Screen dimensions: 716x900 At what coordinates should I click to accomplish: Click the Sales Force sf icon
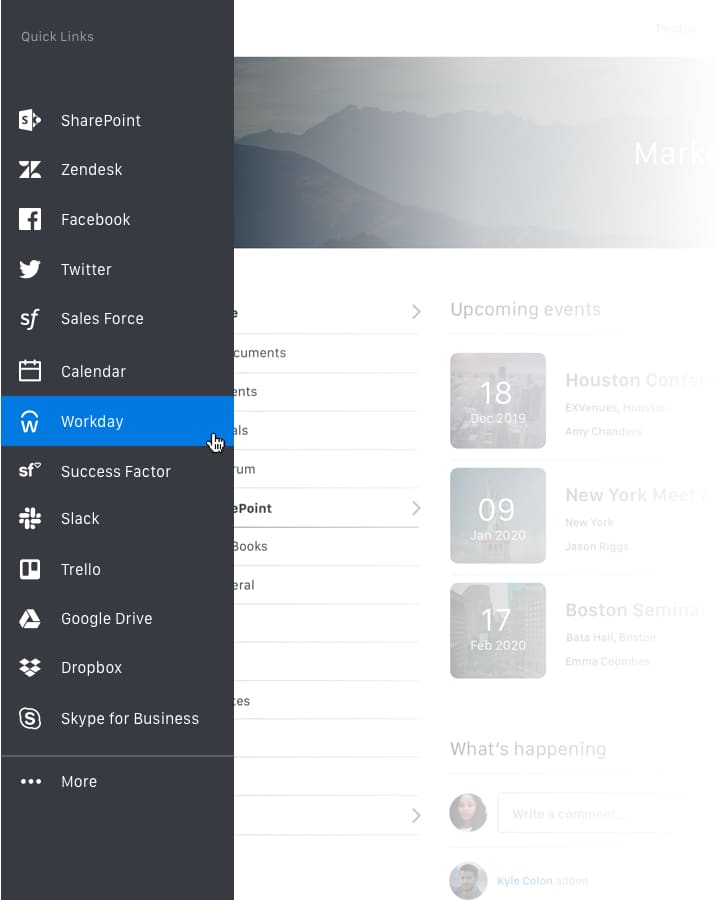[x=30, y=319]
